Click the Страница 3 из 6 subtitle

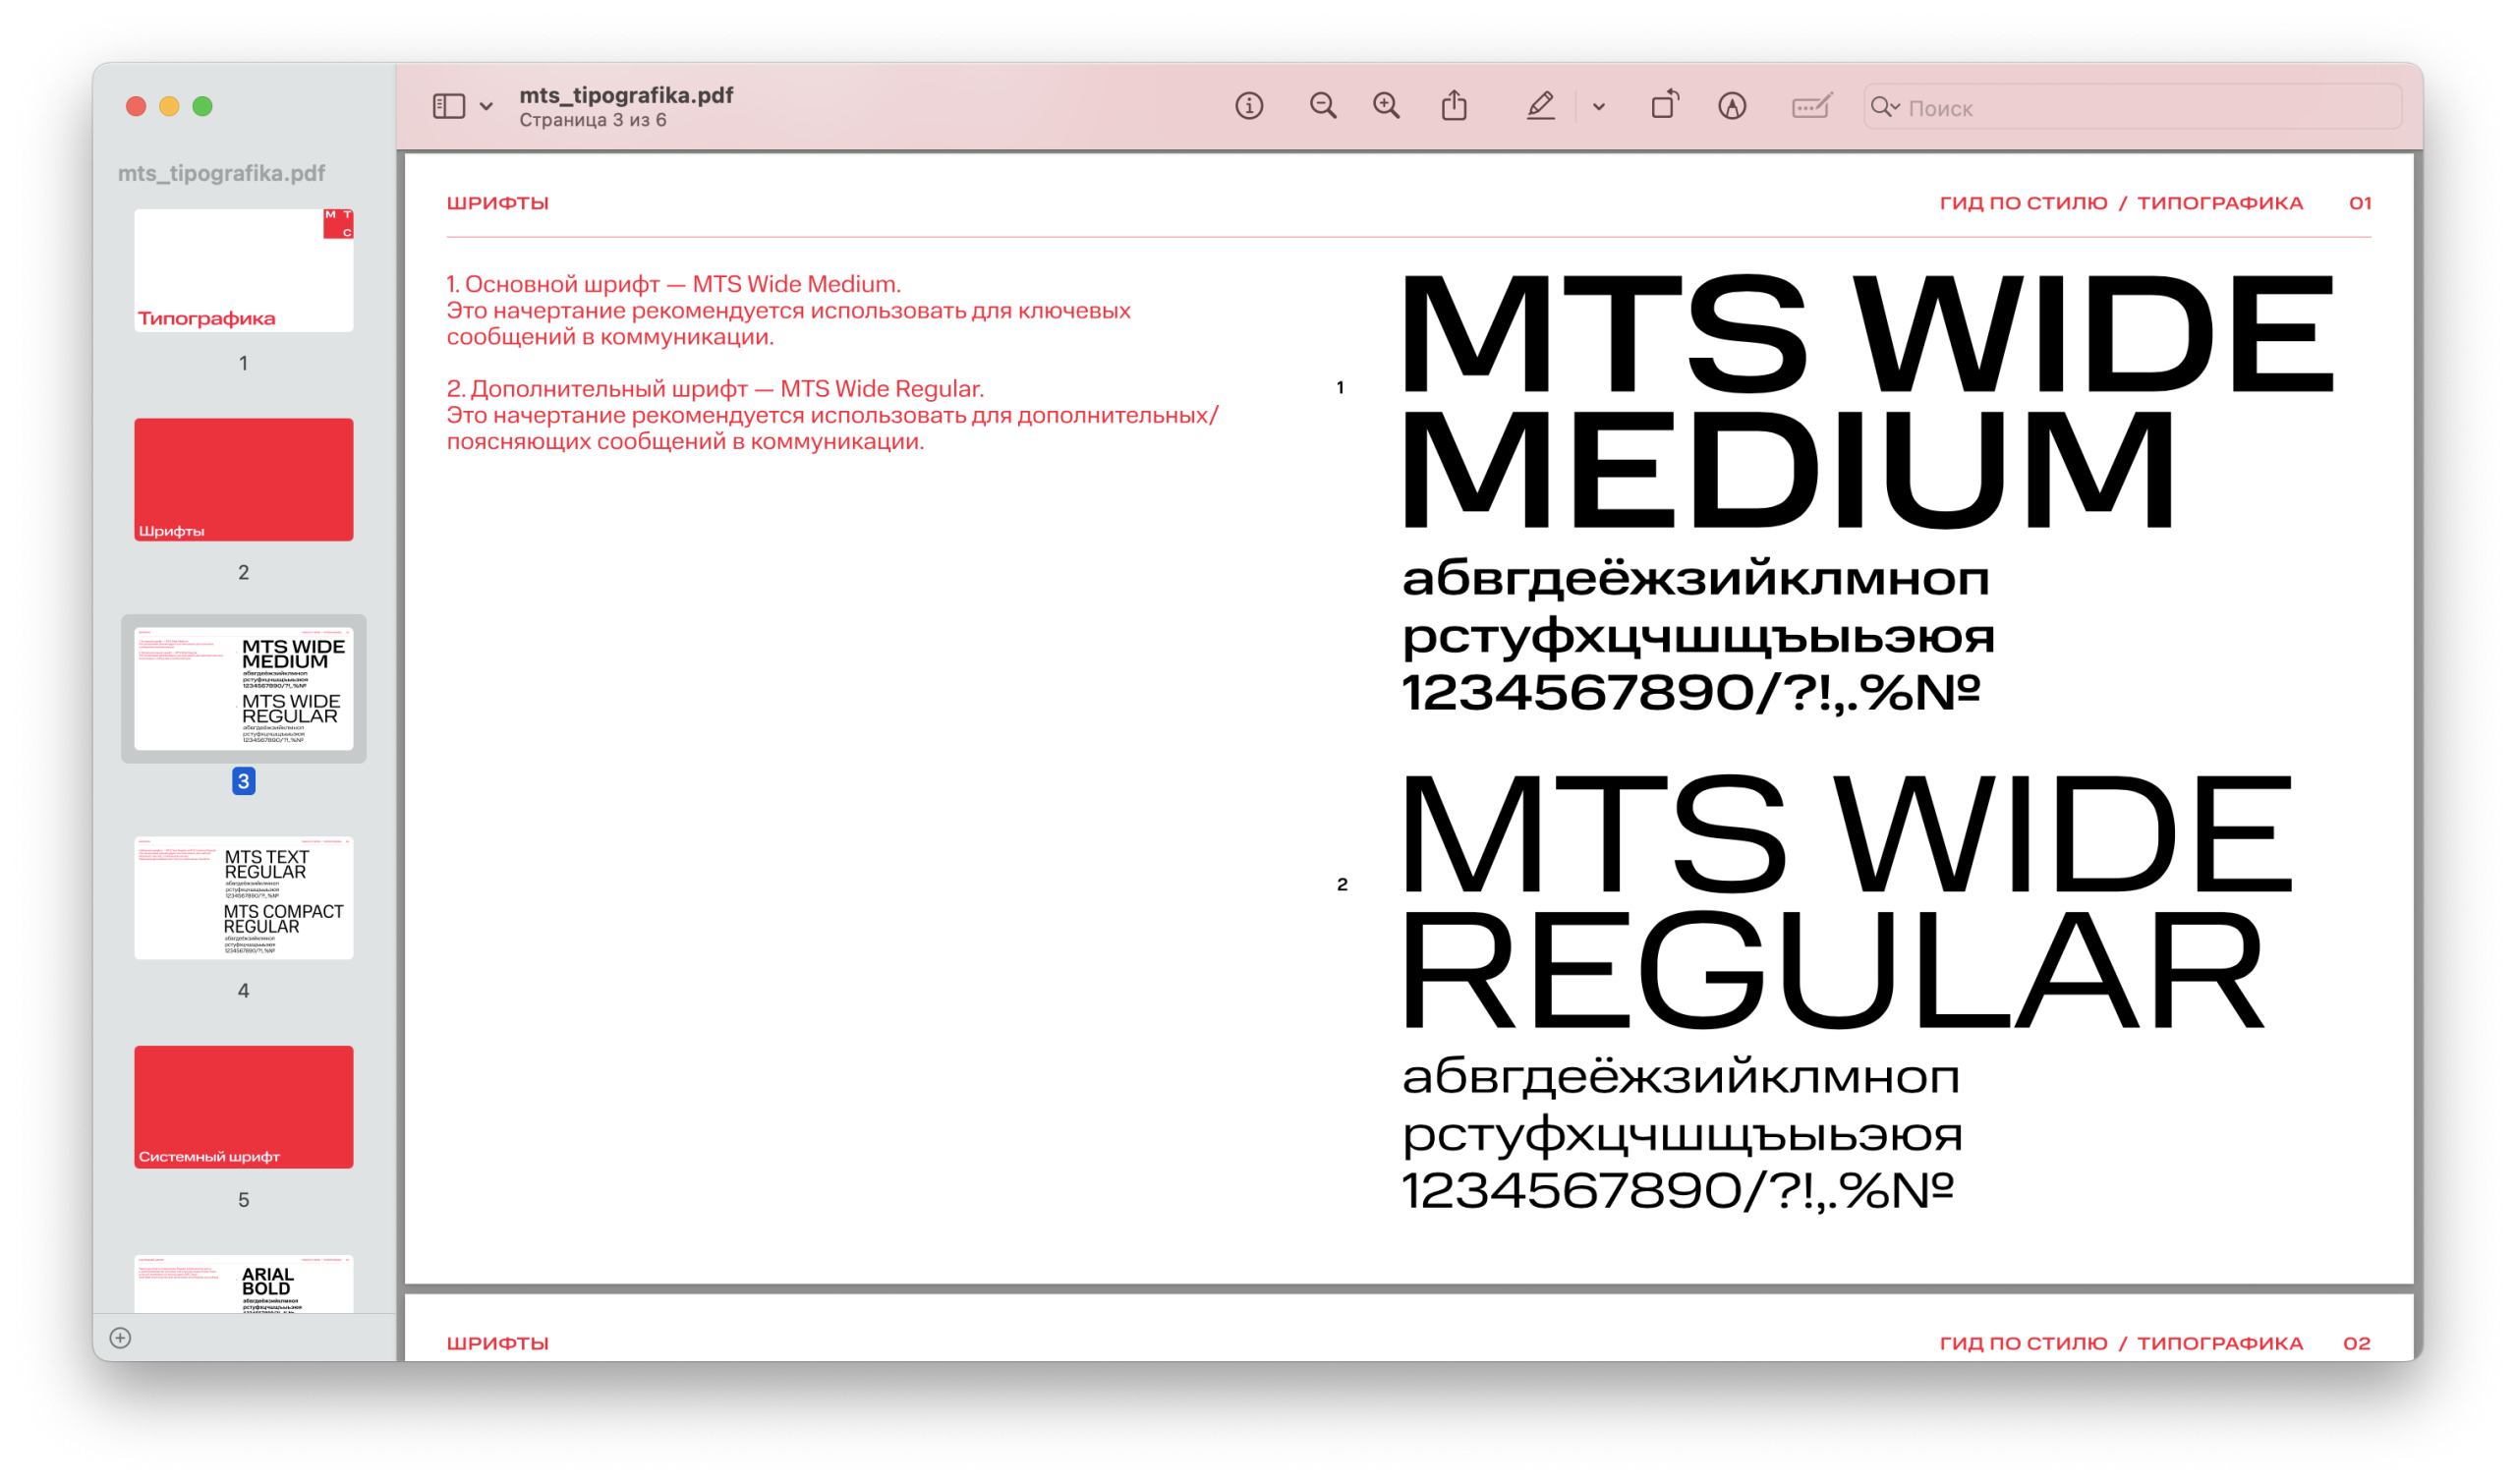(x=593, y=120)
